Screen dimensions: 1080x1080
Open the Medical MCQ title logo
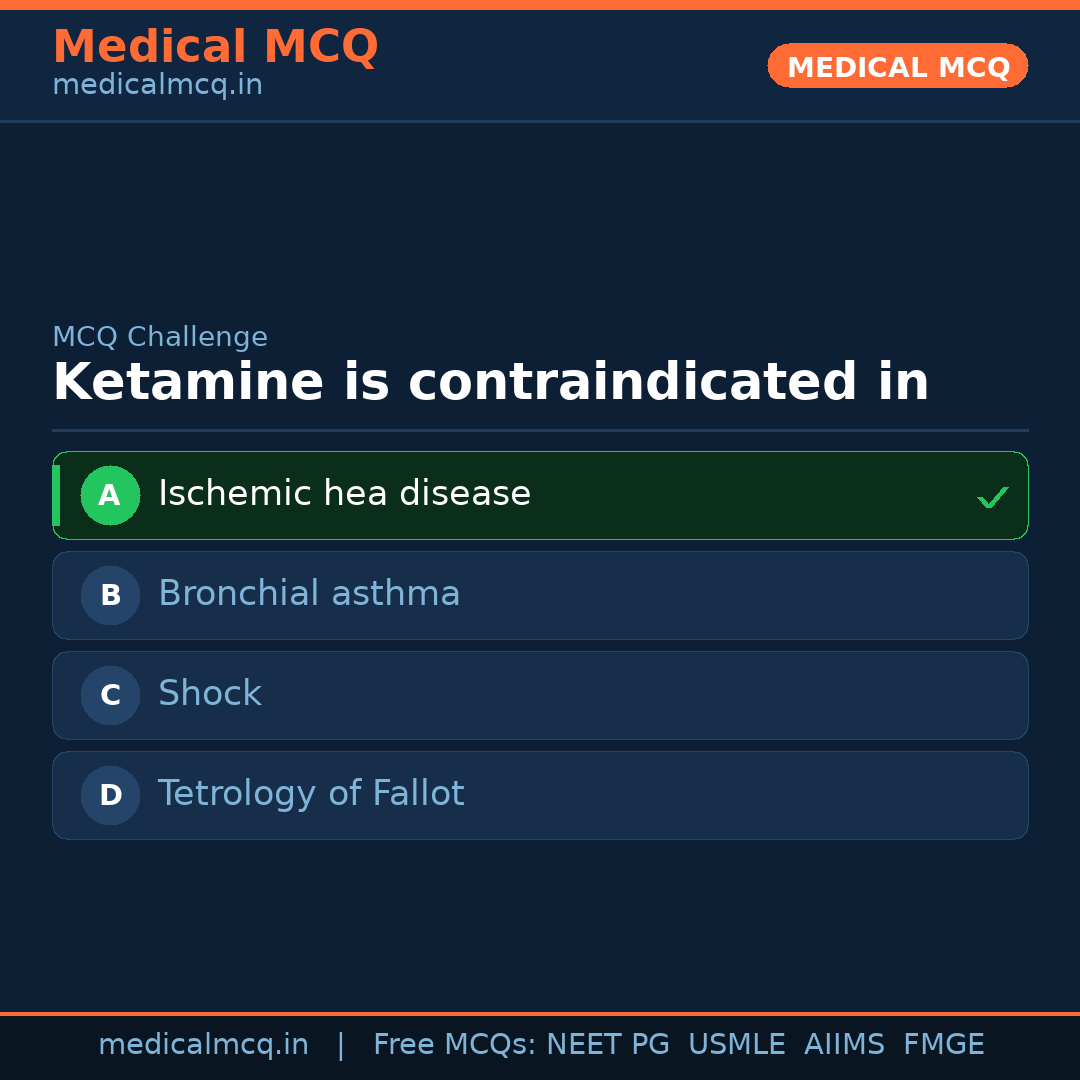(x=215, y=47)
